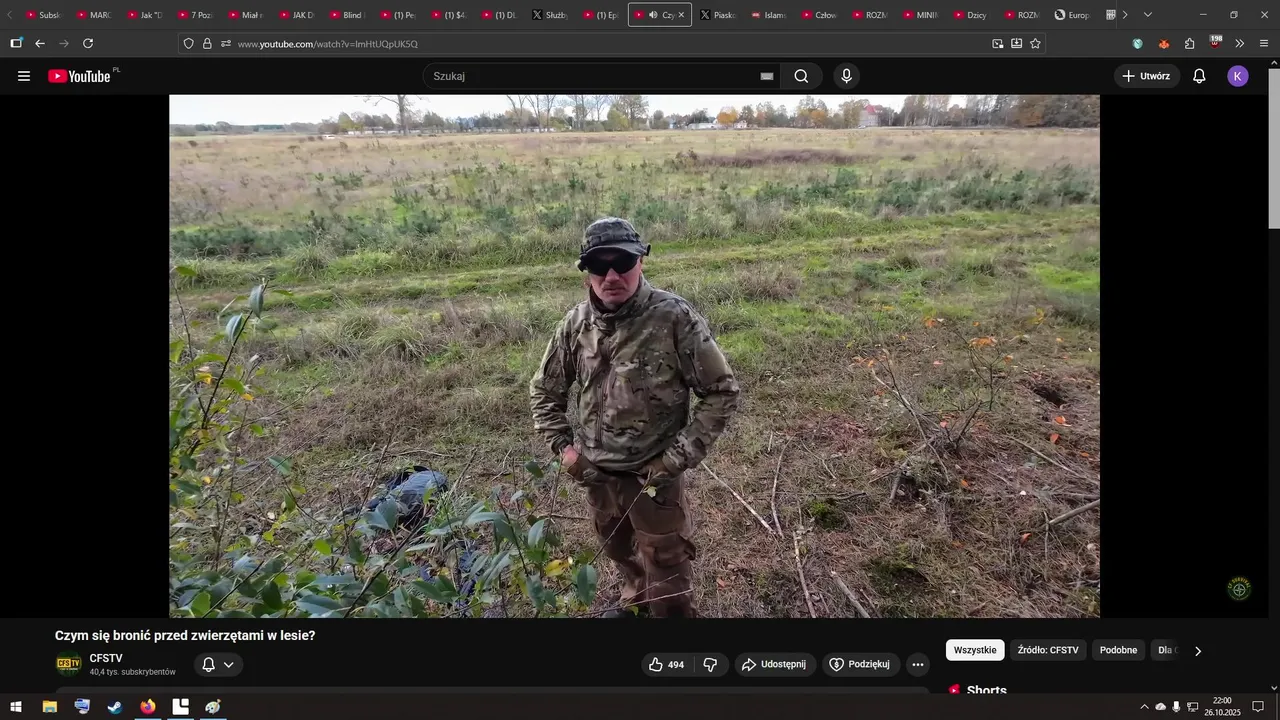Open the Shorts section heading
The height and width of the screenshot is (720, 1280).
[x=987, y=690]
